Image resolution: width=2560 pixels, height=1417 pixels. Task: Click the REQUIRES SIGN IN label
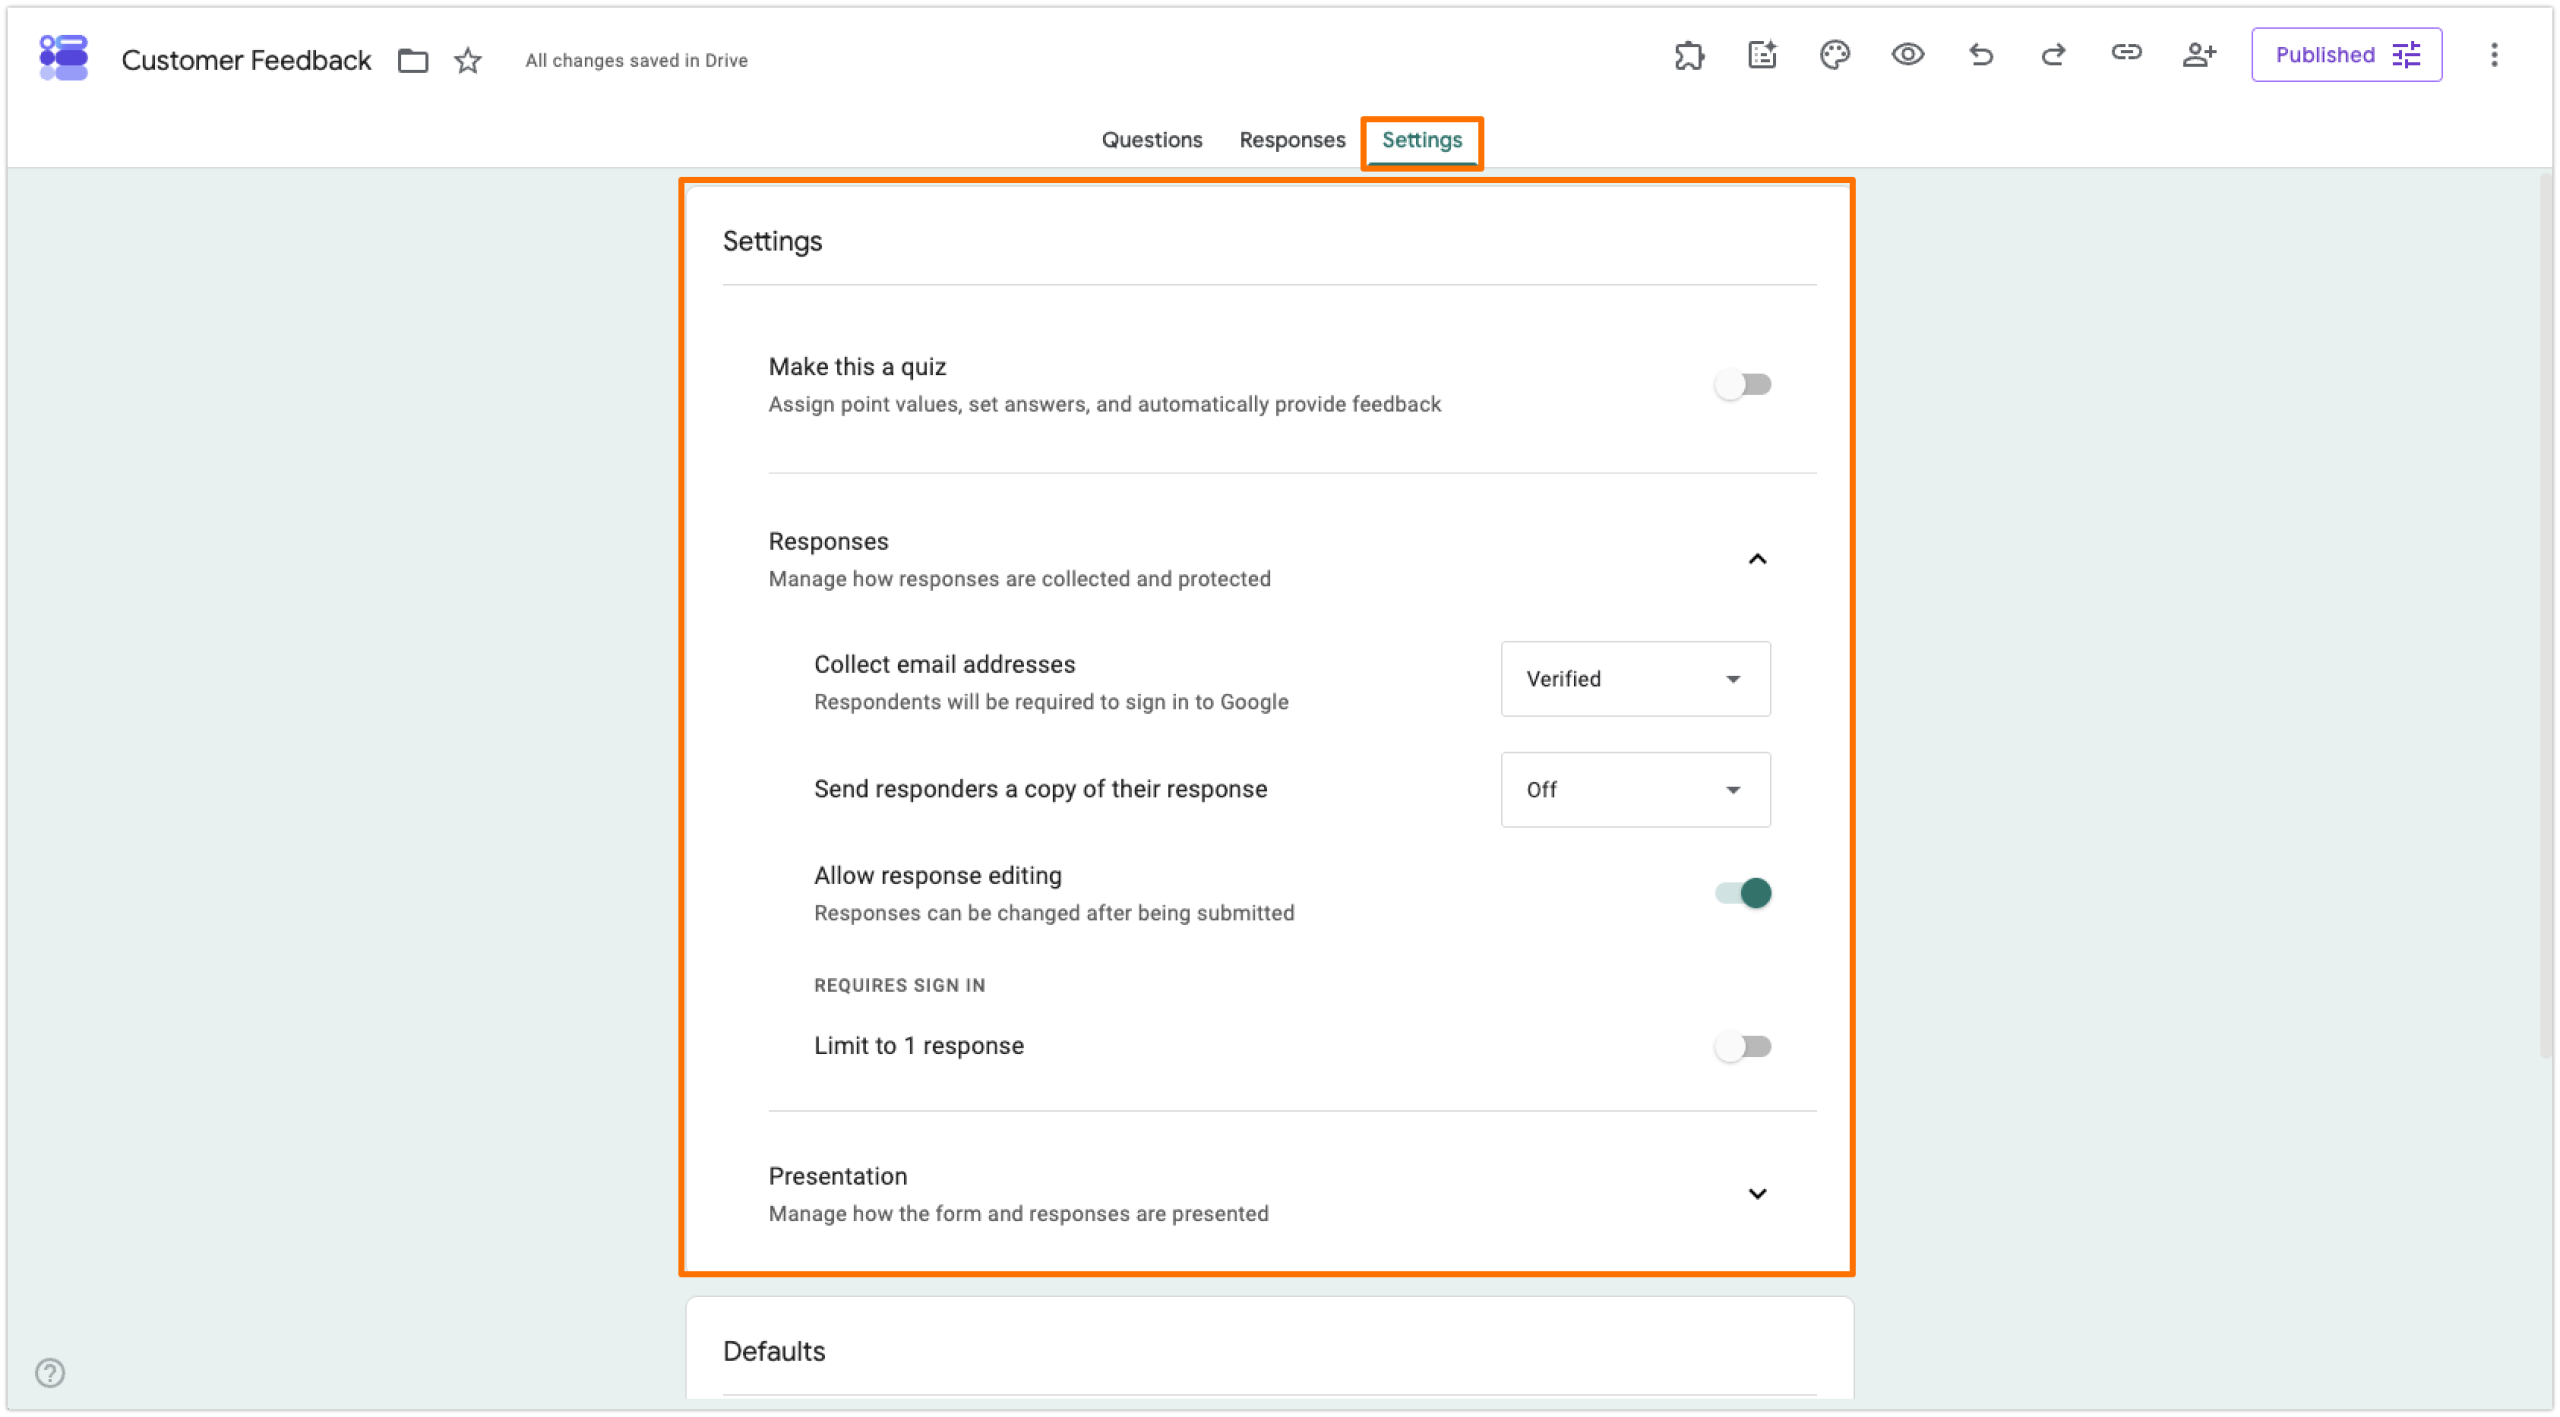tap(899, 985)
